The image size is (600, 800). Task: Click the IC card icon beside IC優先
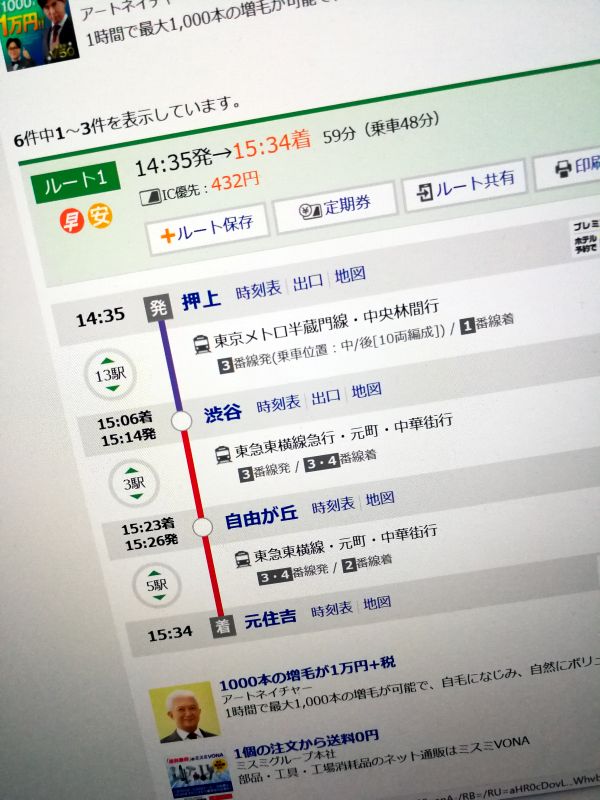pos(151,196)
